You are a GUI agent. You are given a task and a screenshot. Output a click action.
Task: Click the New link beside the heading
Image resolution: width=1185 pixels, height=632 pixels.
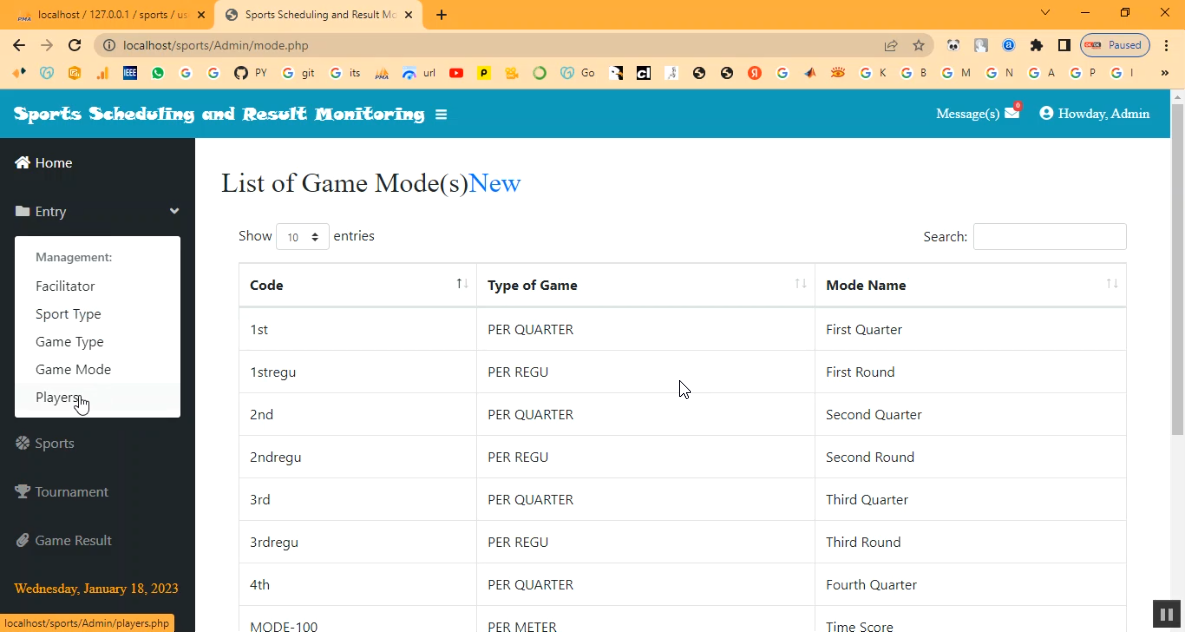tap(495, 184)
